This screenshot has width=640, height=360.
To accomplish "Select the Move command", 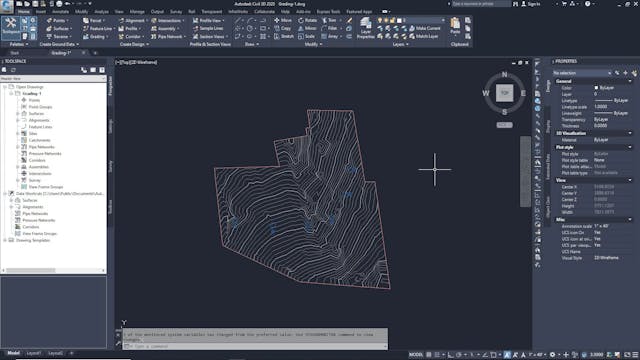I will coord(283,20).
